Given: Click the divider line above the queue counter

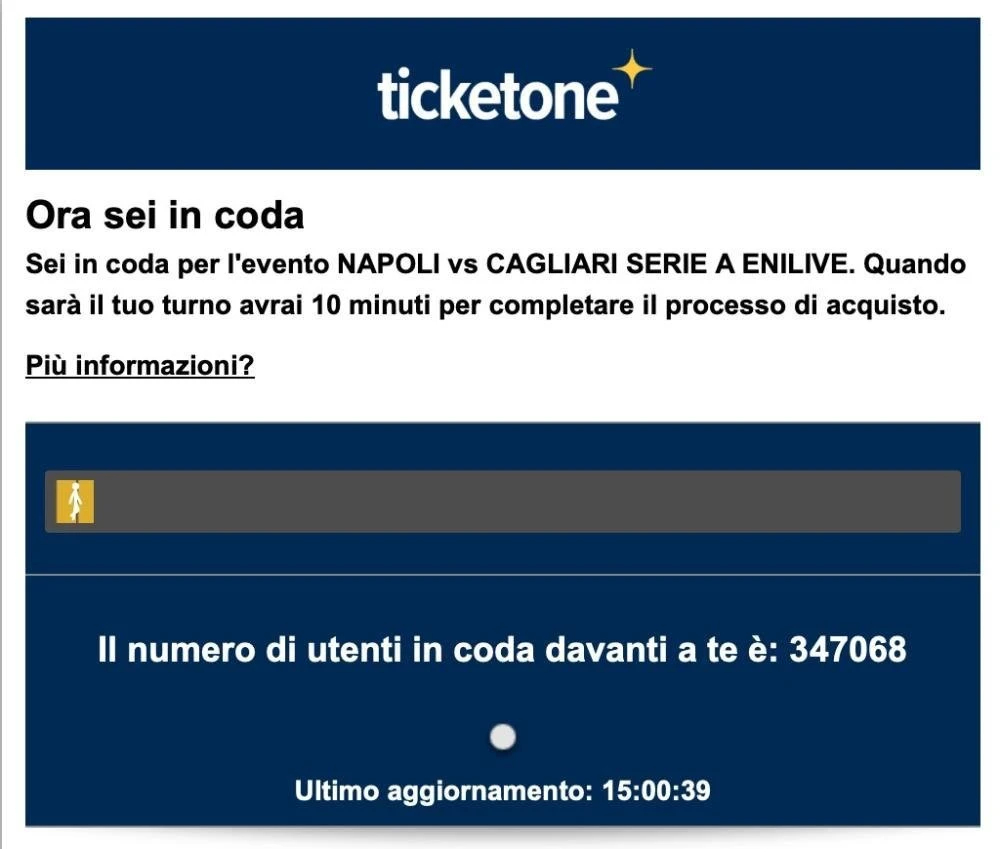Looking at the screenshot, I should click(500, 574).
